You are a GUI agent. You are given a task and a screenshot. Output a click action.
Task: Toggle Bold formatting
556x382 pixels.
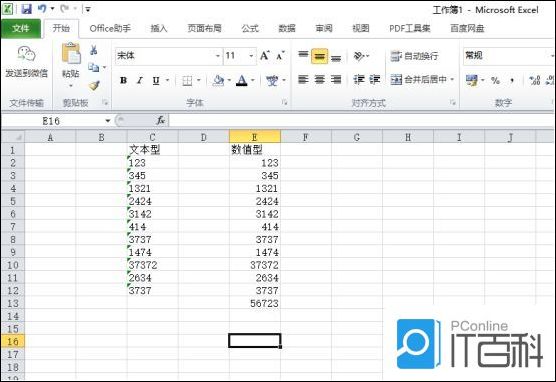[123, 81]
